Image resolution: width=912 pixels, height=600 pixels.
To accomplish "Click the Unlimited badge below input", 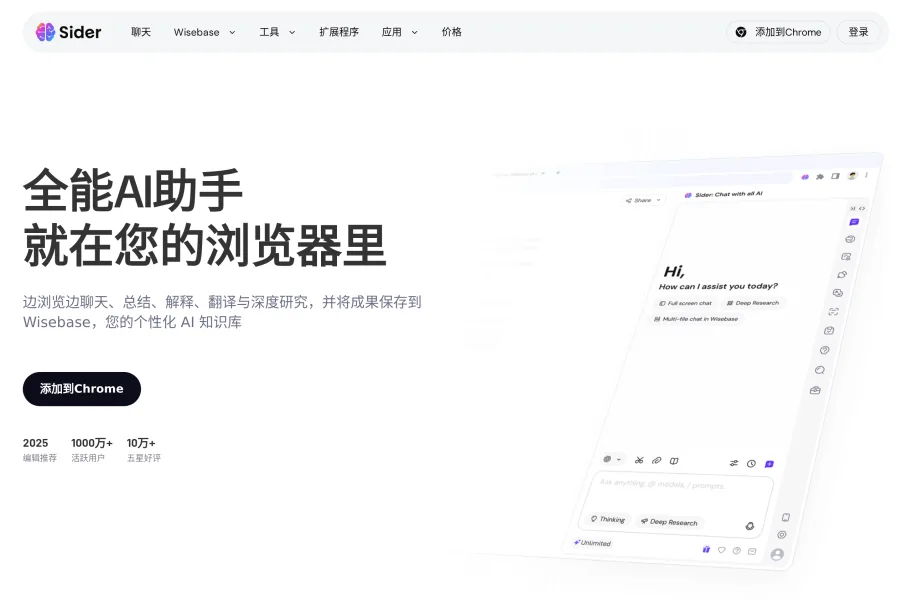I will [x=593, y=542].
